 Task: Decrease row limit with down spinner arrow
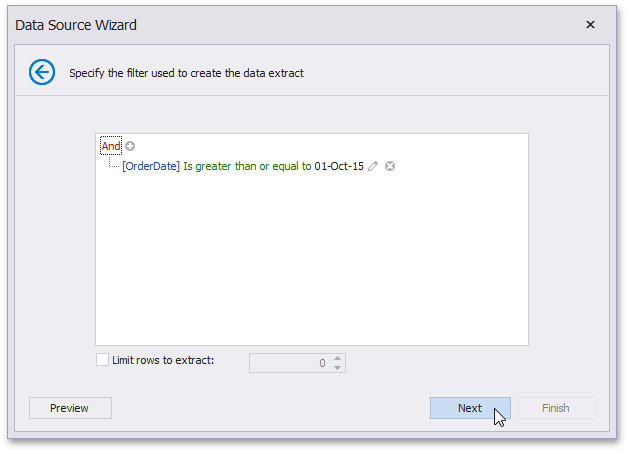(x=338, y=367)
